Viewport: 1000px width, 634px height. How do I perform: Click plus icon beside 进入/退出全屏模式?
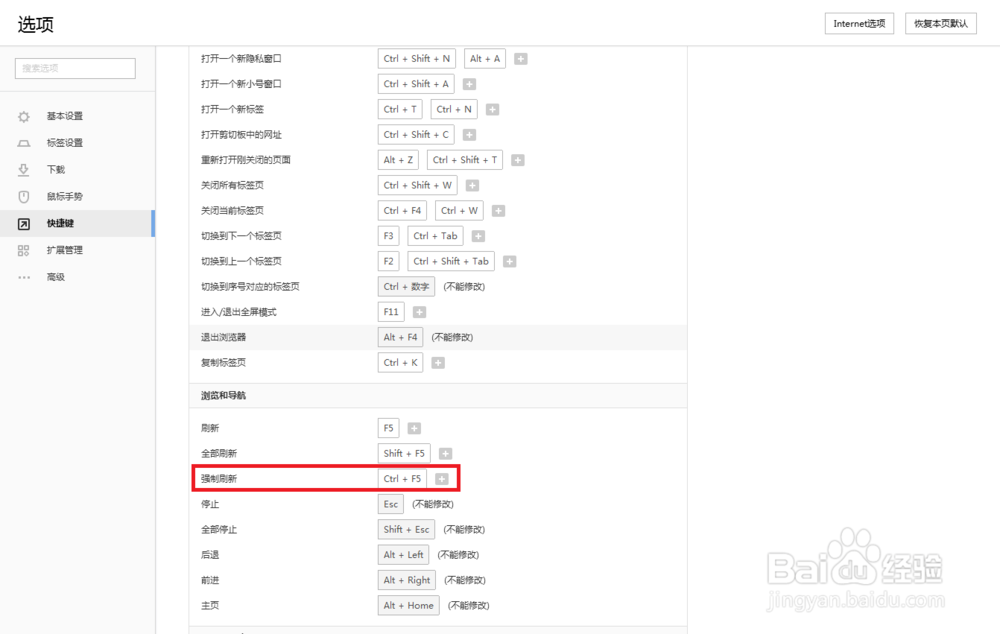coord(419,311)
